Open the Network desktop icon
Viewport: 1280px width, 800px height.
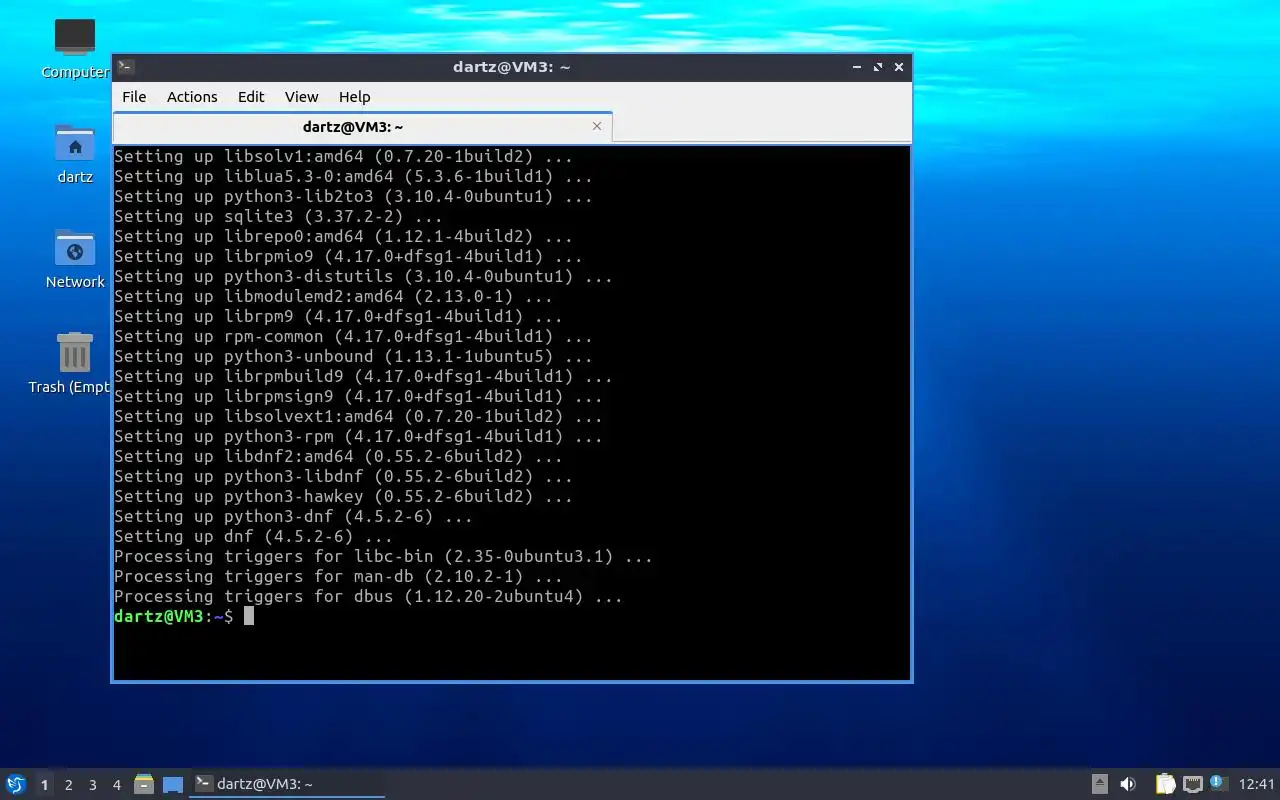pos(75,249)
